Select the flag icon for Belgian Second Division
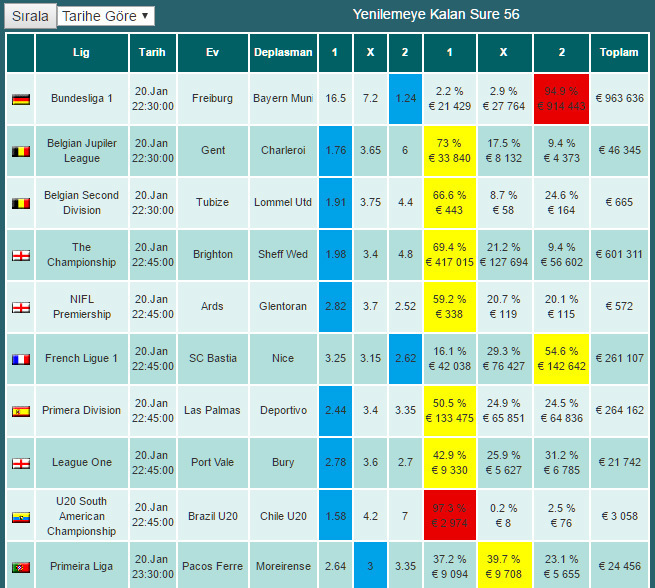655x588 pixels. [x=20, y=203]
